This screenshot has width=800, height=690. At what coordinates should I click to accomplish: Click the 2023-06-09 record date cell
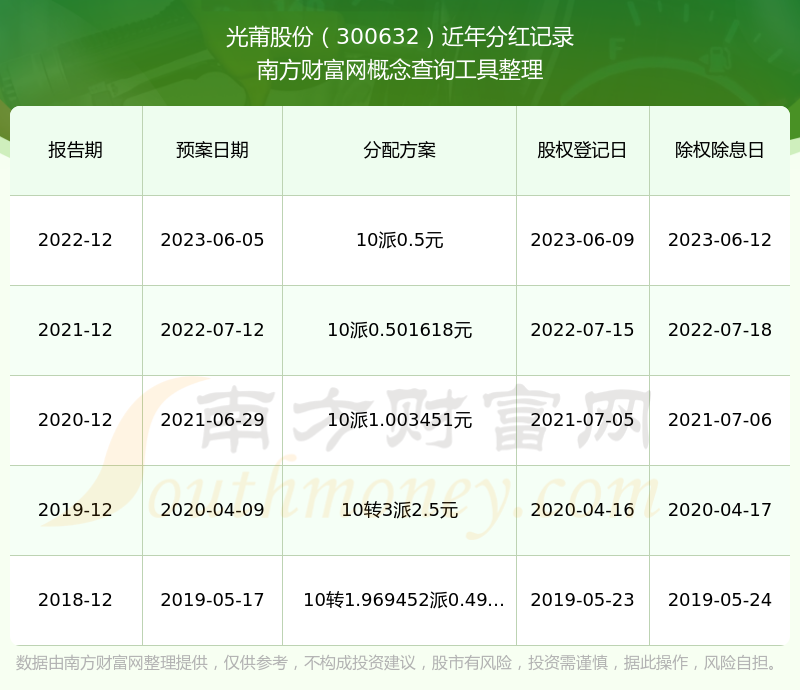pyautogui.click(x=582, y=240)
